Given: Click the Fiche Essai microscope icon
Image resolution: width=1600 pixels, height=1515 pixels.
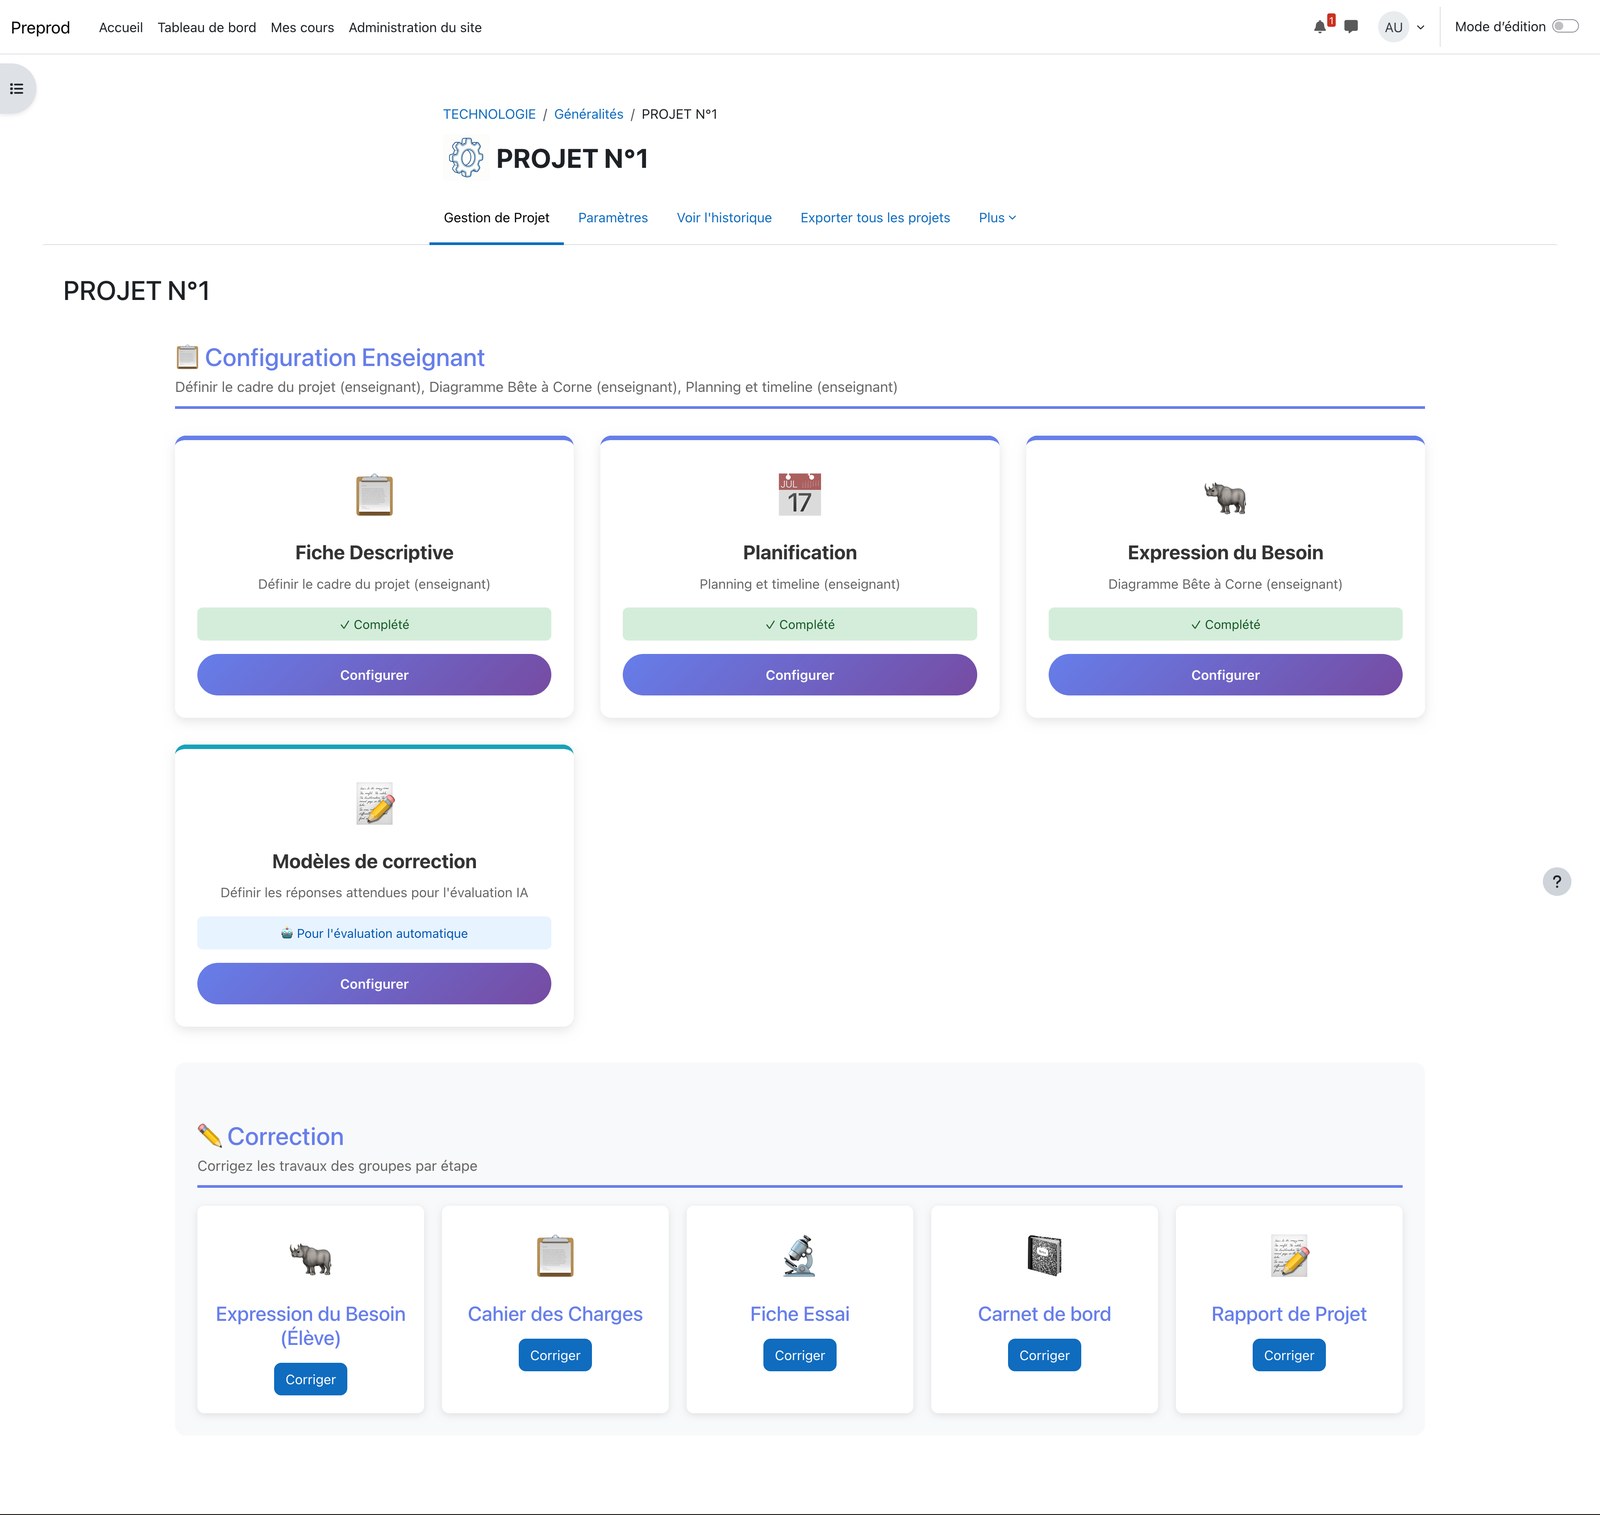Looking at the screenshot, I should [800, 1256].
